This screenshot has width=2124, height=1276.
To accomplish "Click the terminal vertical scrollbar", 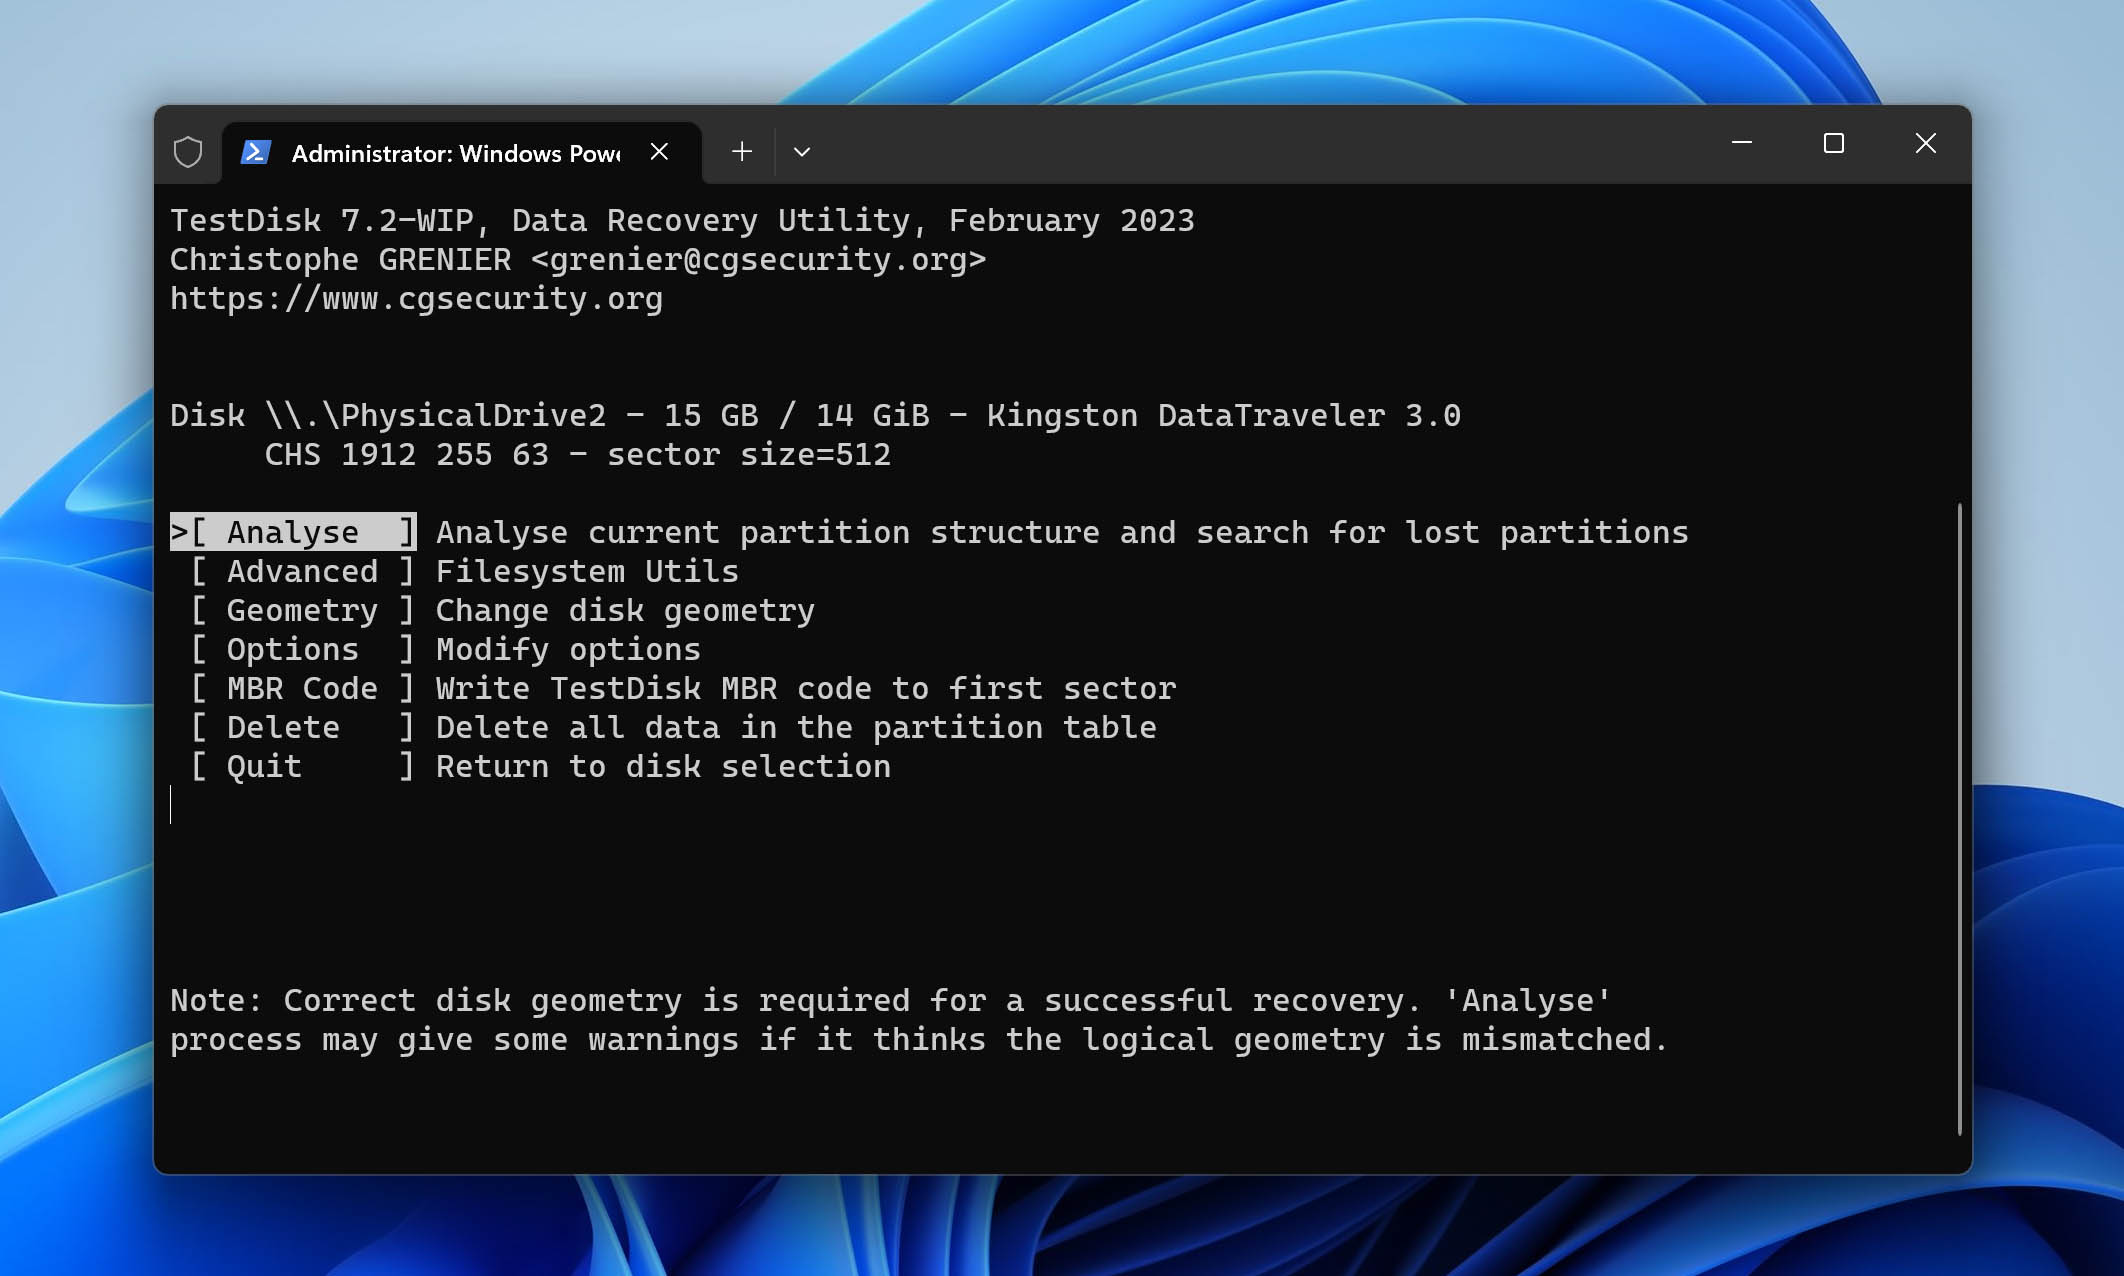I will [1959, 818].
